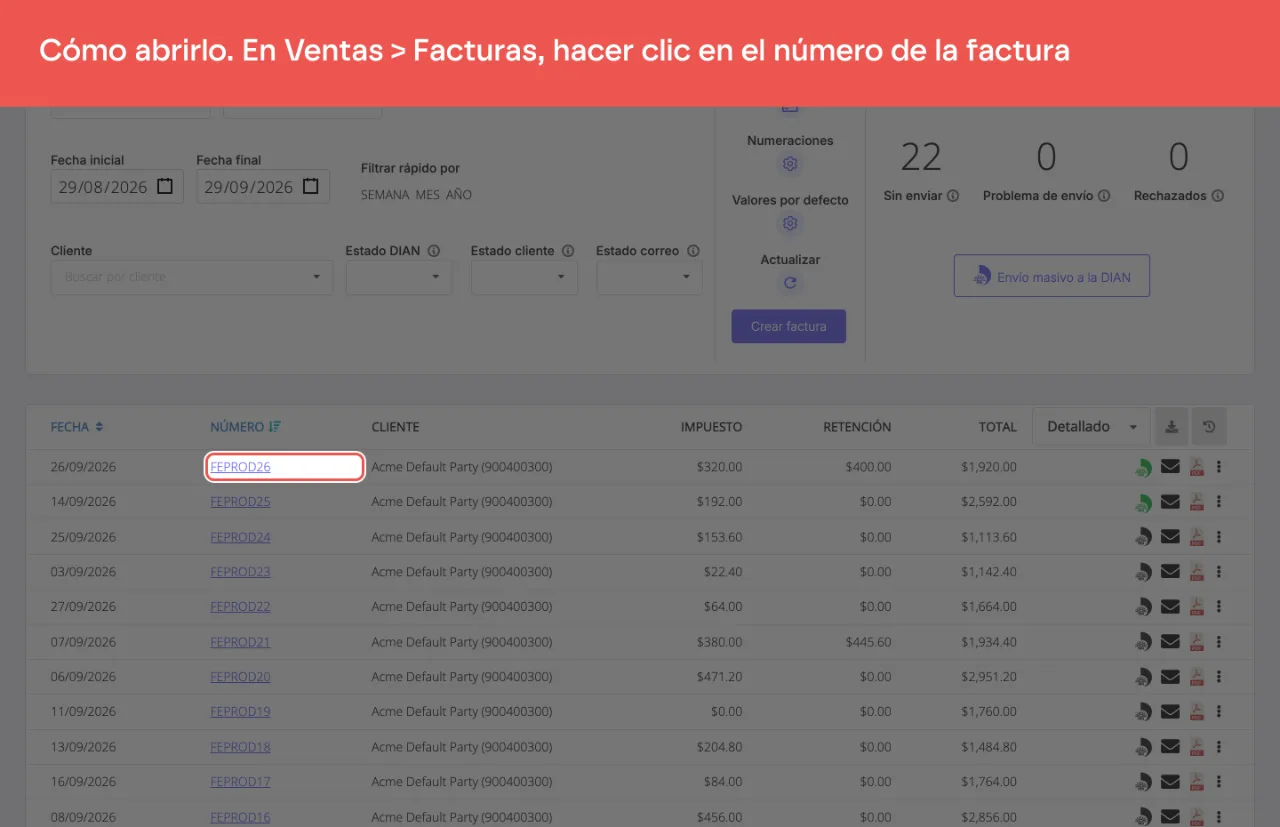Click the info icon beside Problema de envío

(x=1104, y=196)
